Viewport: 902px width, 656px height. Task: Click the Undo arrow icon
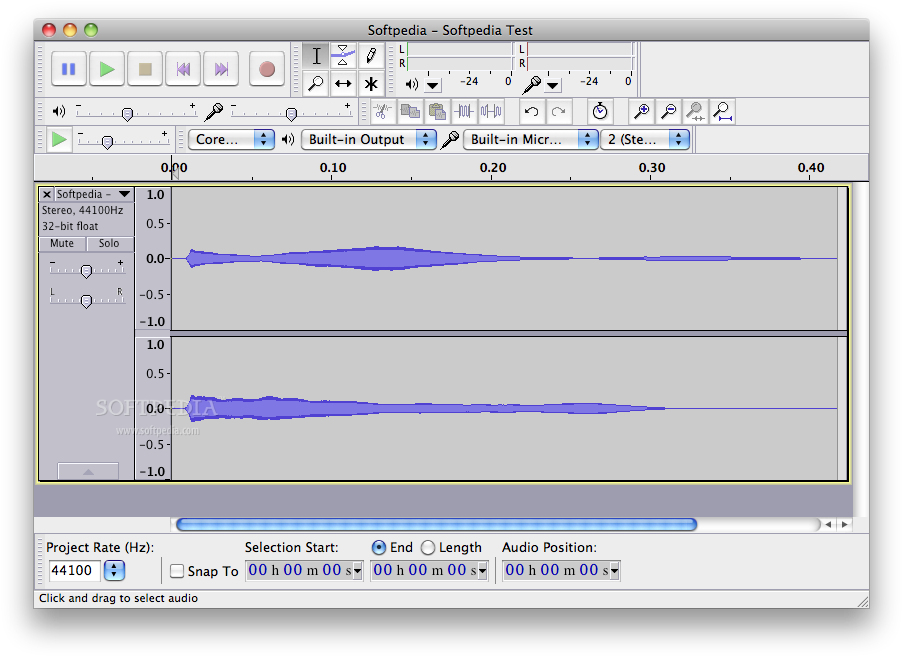(x=532, y=112)
